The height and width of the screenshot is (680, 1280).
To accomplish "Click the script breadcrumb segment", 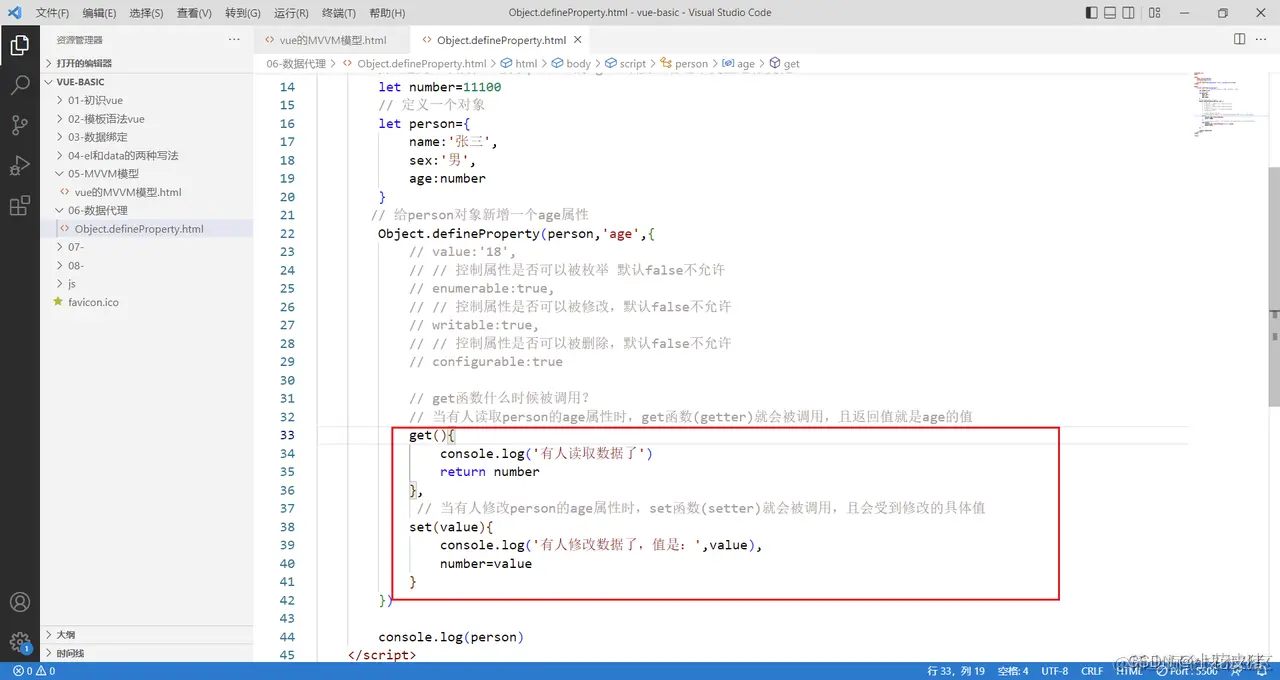I will click(625, 63).
